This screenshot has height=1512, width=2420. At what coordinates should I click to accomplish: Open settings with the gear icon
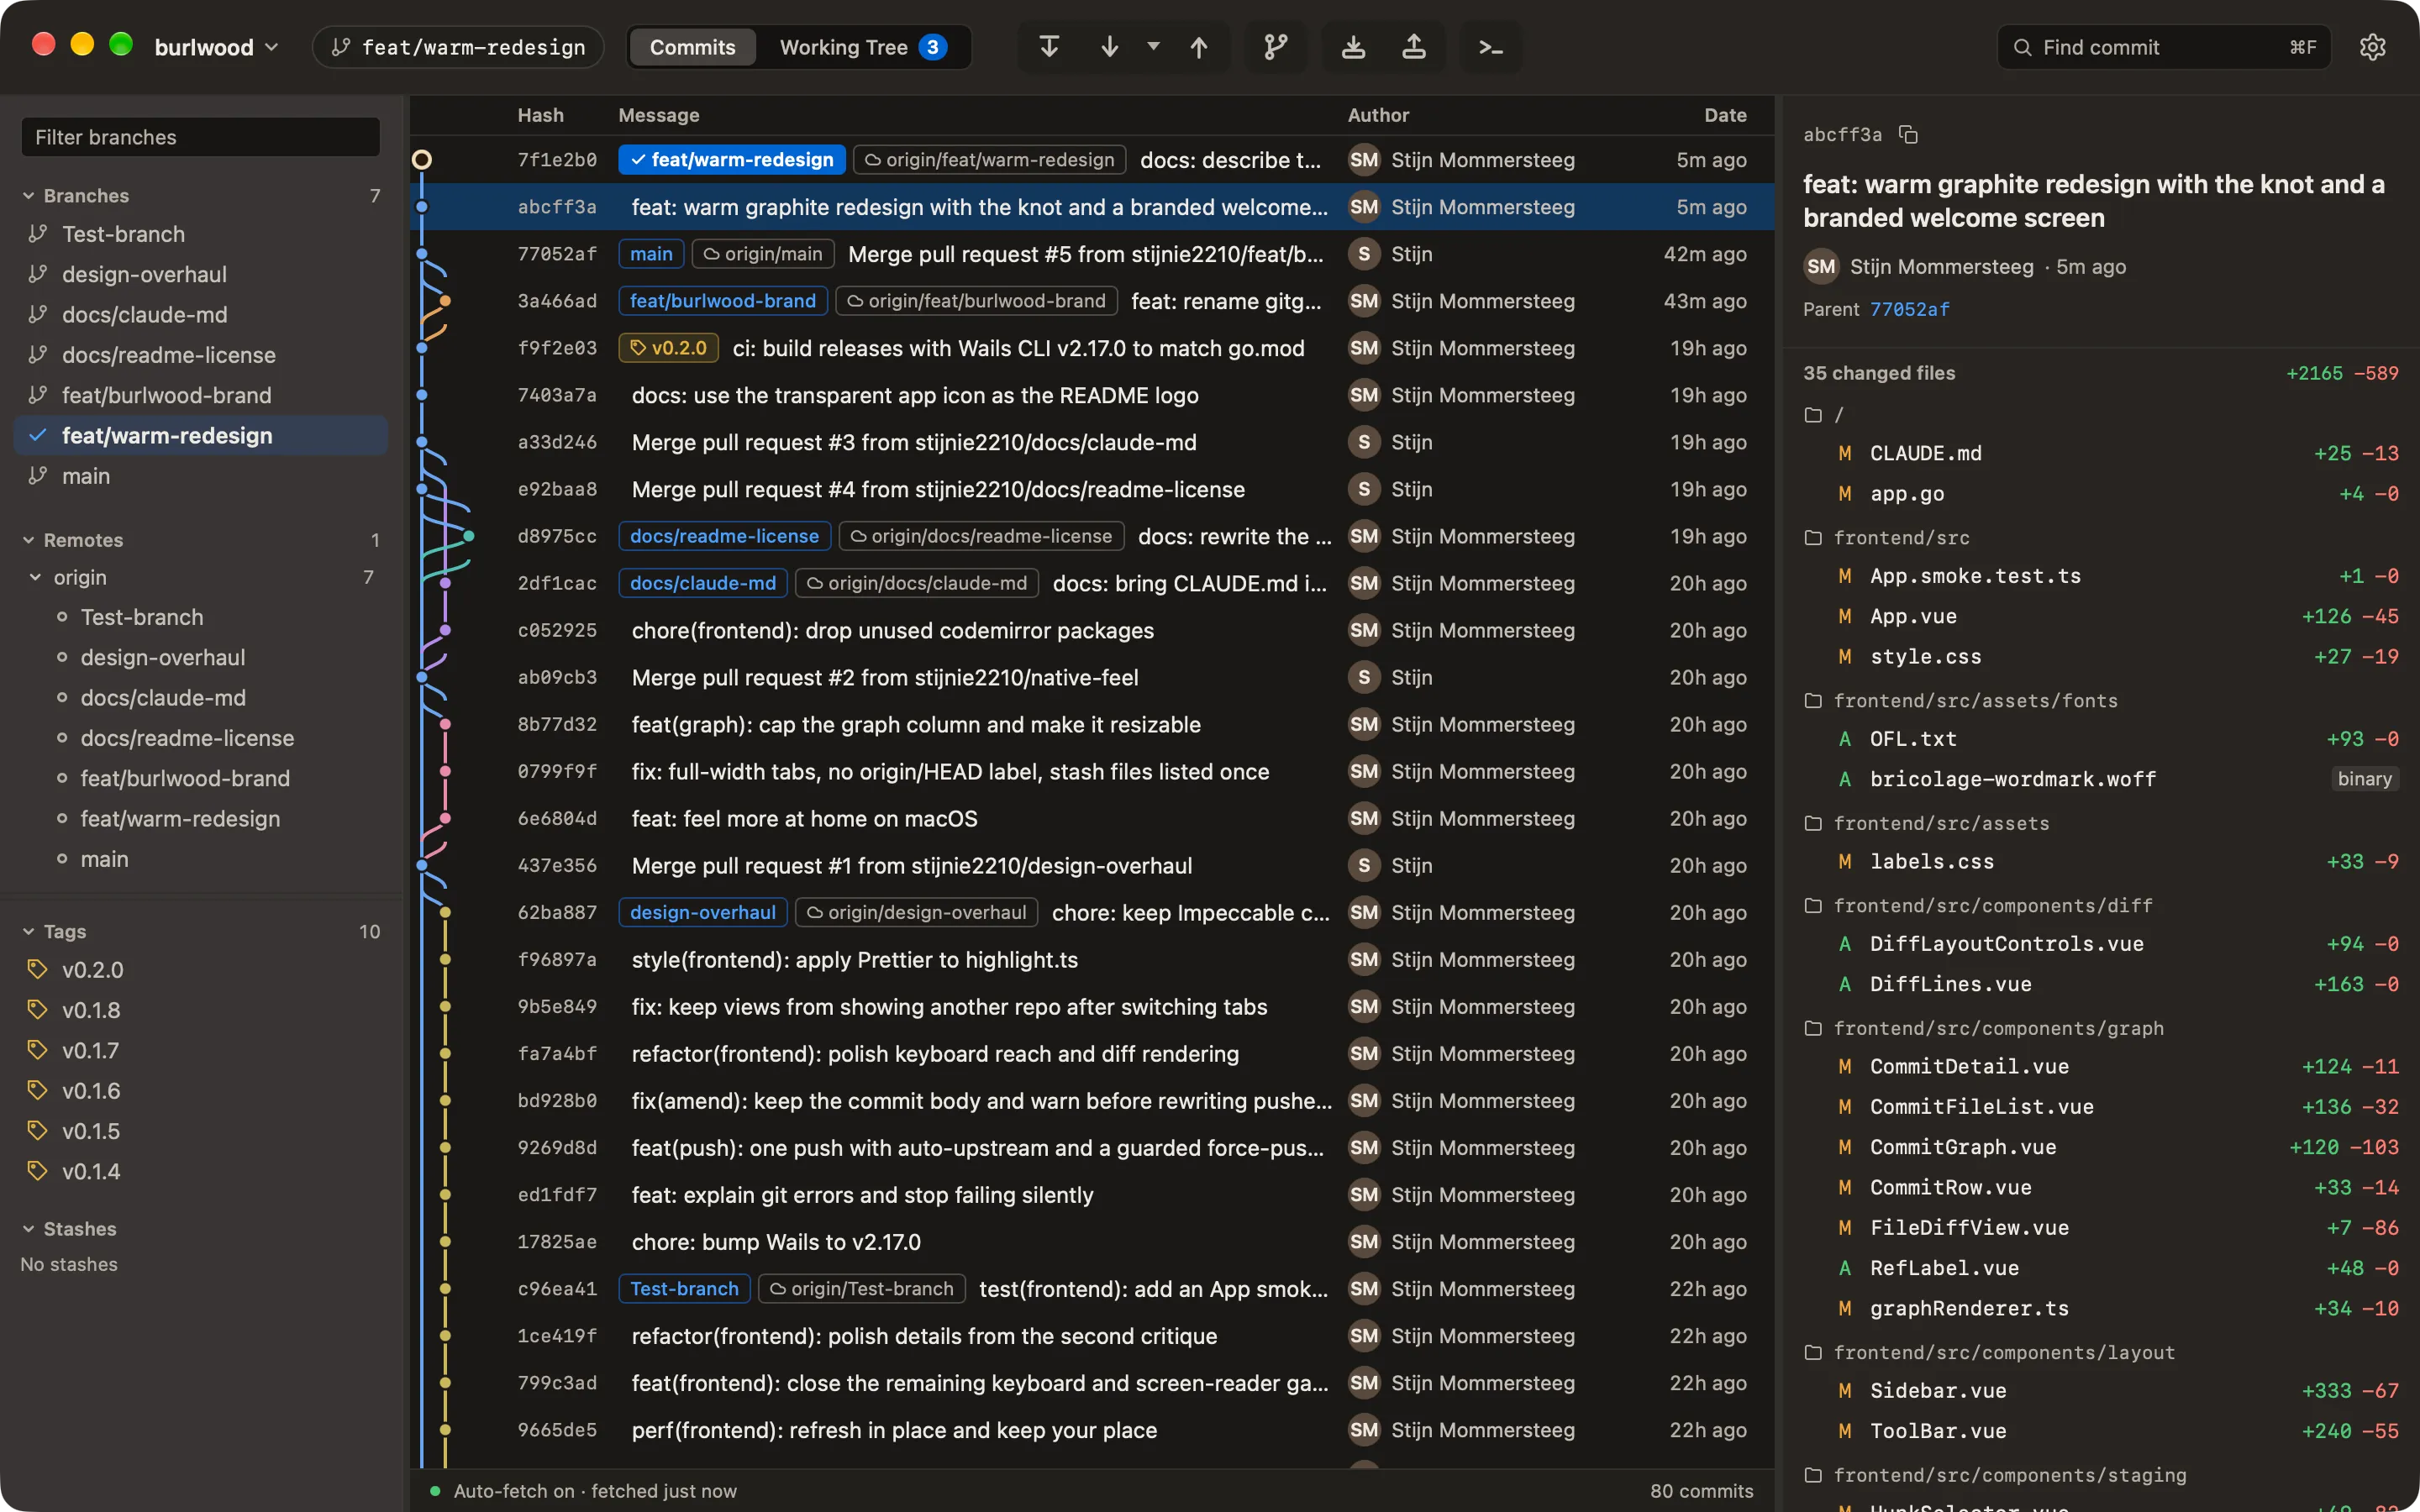2372,47
